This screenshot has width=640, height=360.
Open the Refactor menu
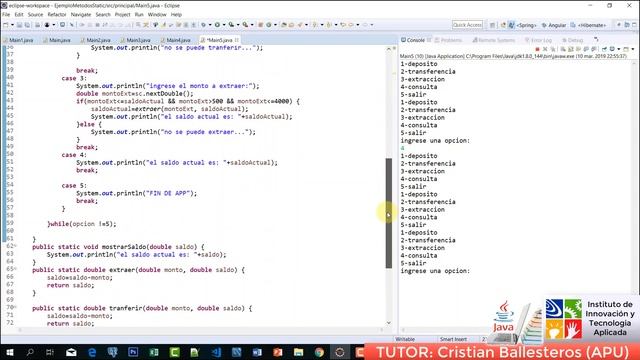click(57, 14)
